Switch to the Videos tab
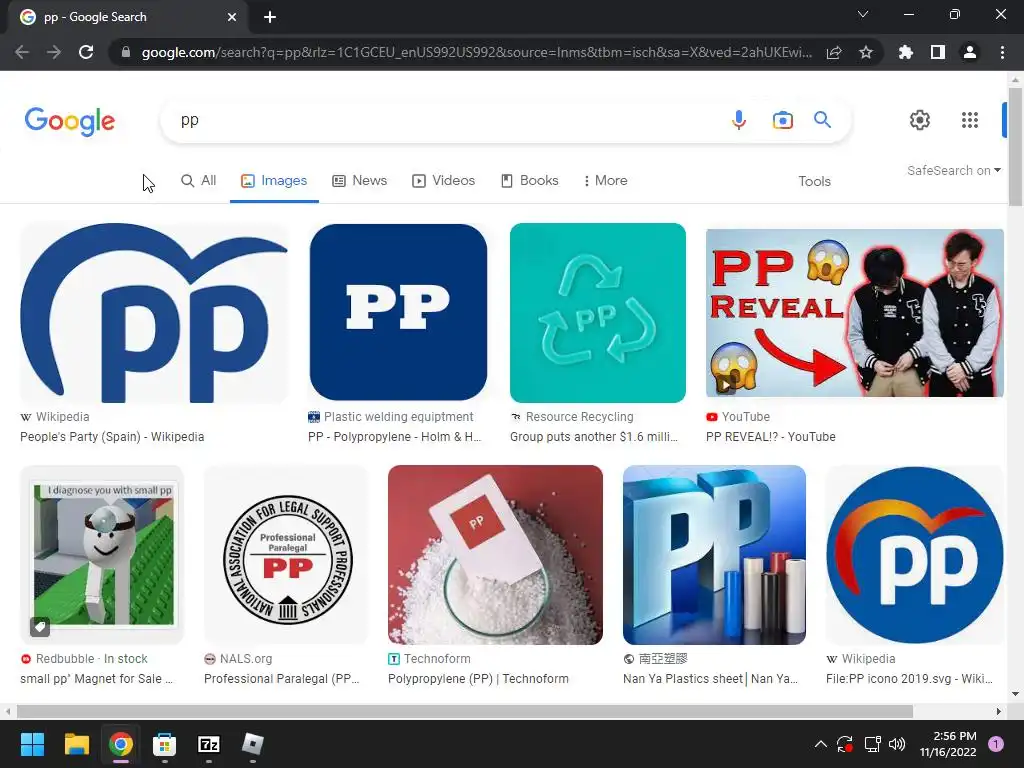Viewport: 1024px width, 768px height. [x=443, y=180]
